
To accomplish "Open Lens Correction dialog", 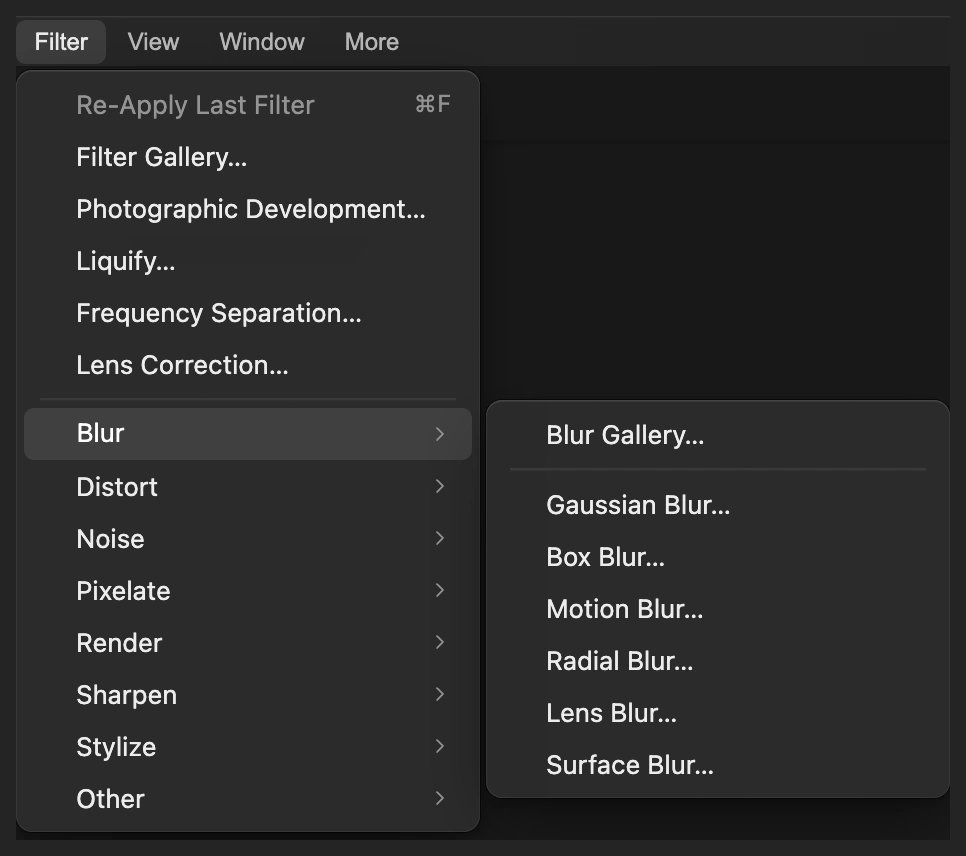I will [x=248, y=365].
